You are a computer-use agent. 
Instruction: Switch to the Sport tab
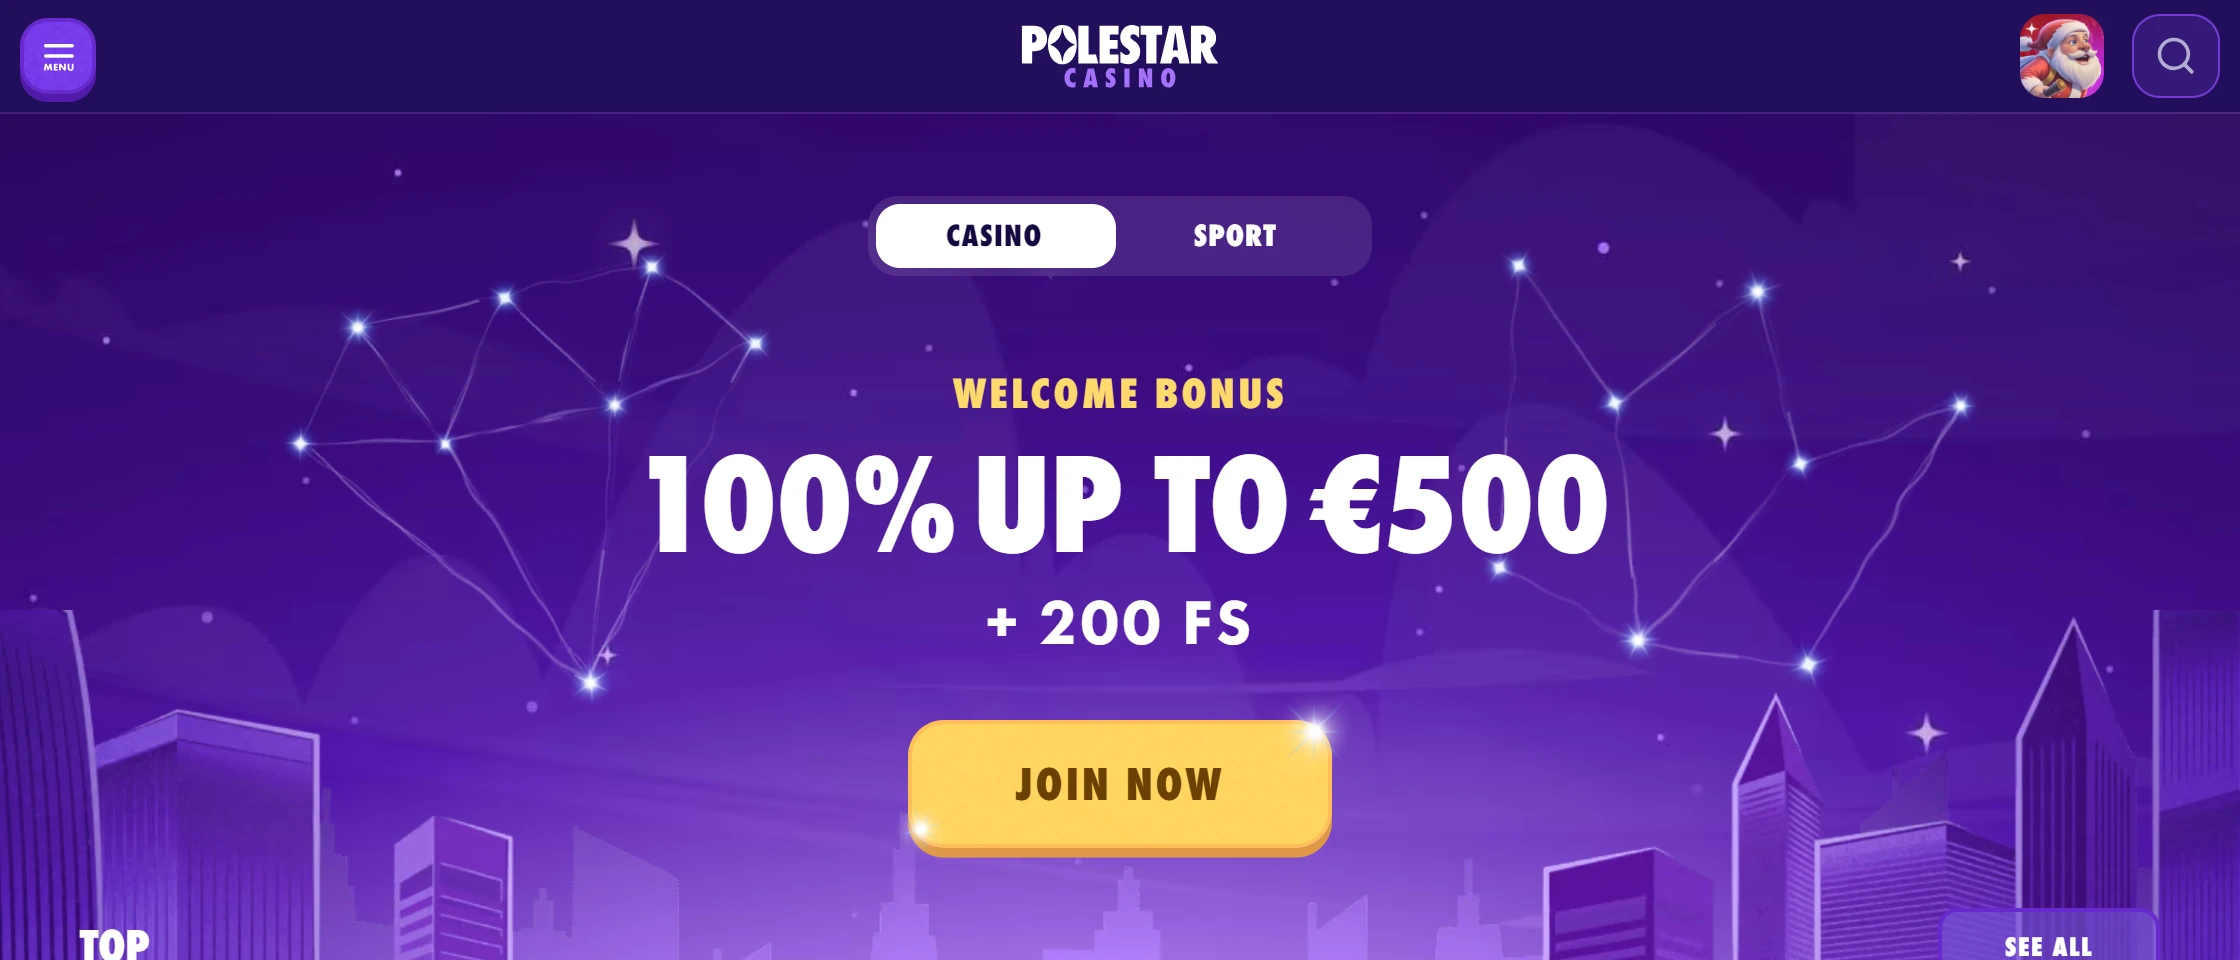(1235, 236)
